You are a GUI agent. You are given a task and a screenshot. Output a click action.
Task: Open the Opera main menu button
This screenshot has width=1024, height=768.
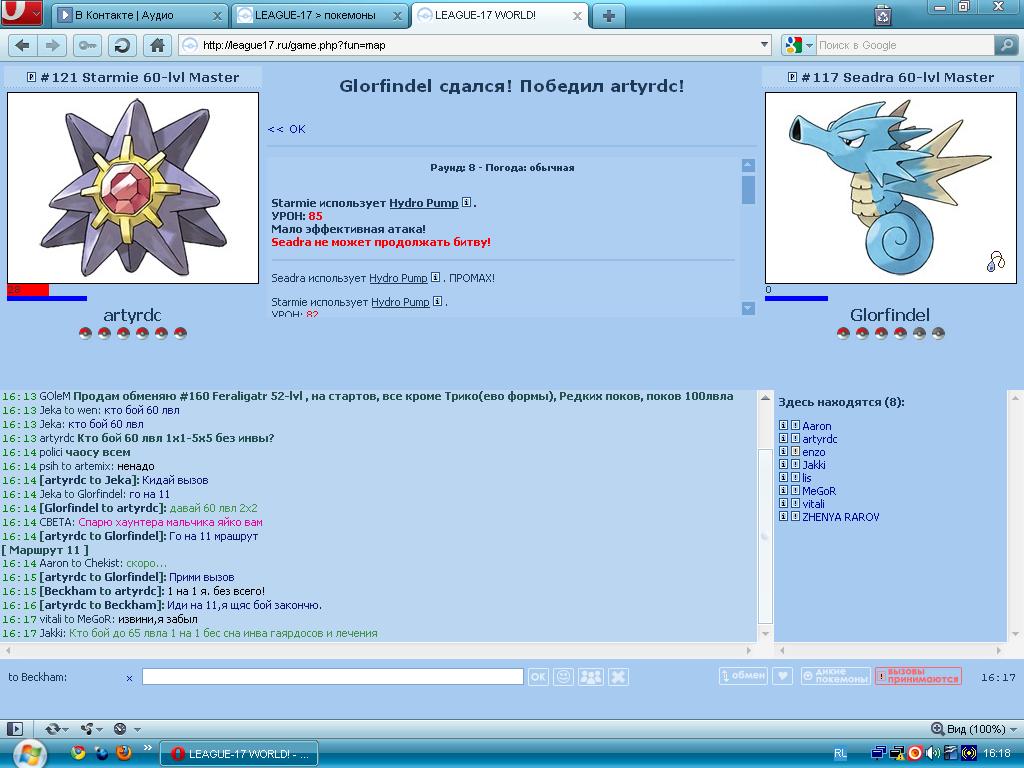point(21,12)
